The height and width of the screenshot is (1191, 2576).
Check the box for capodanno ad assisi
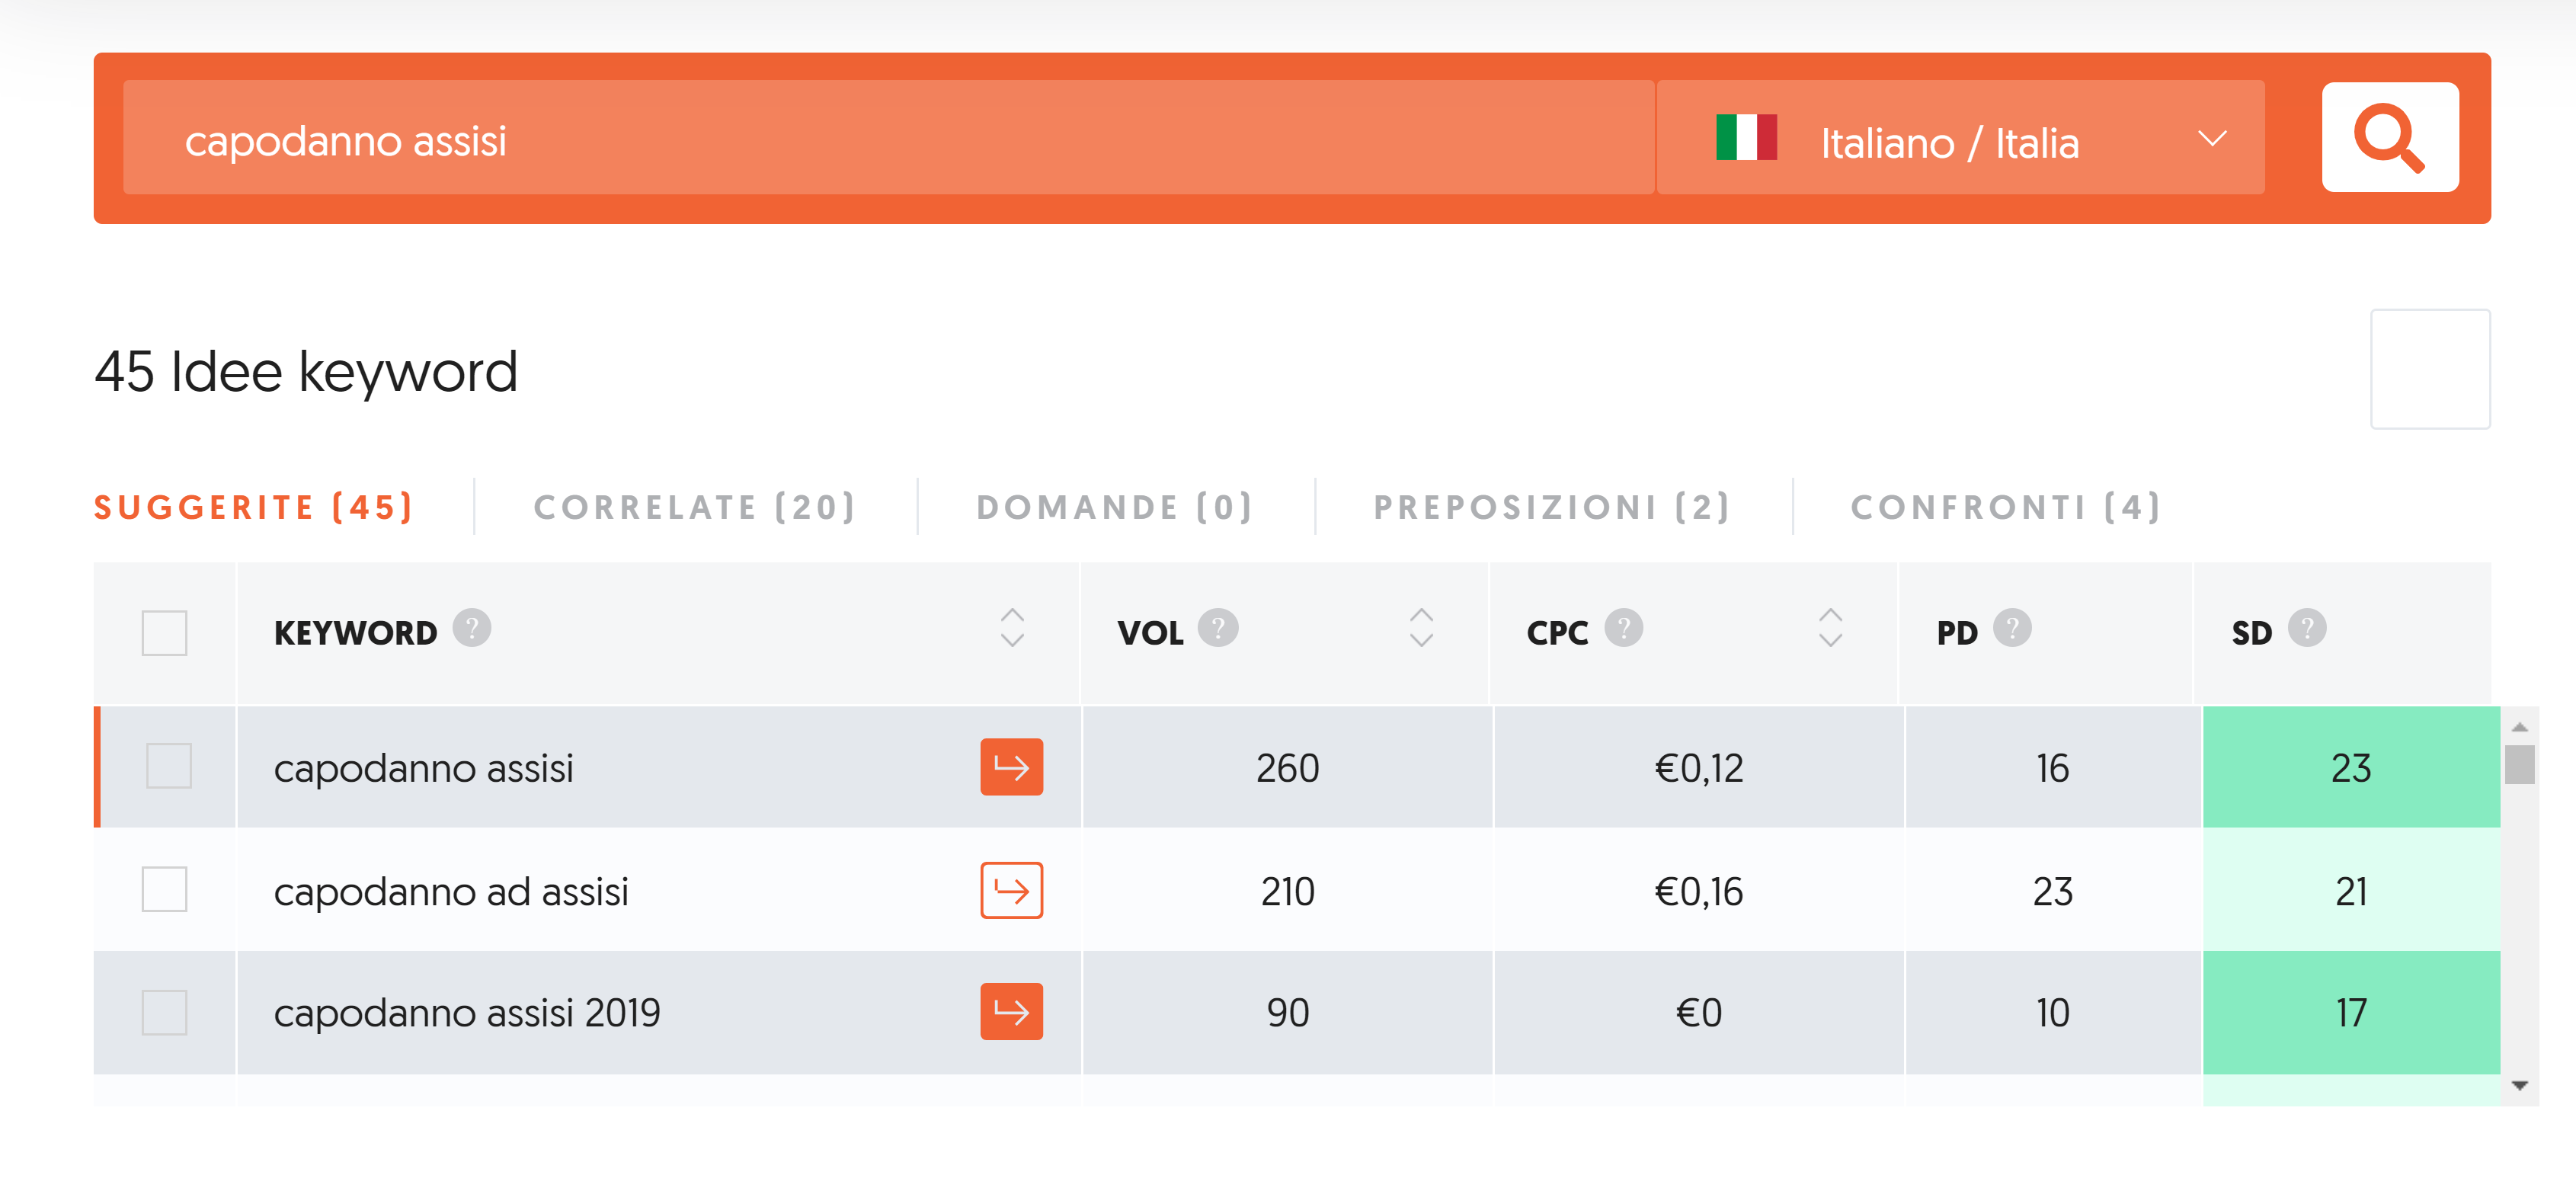165,890
